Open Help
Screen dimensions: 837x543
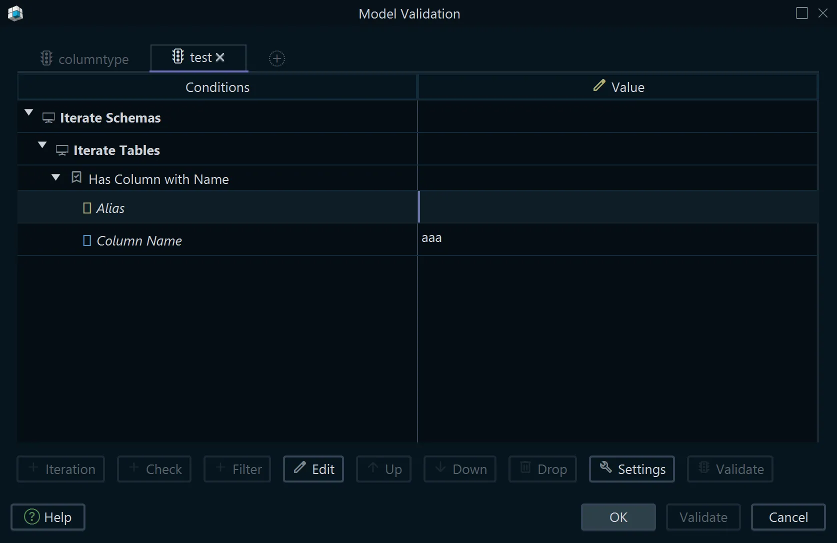[48, 517]
